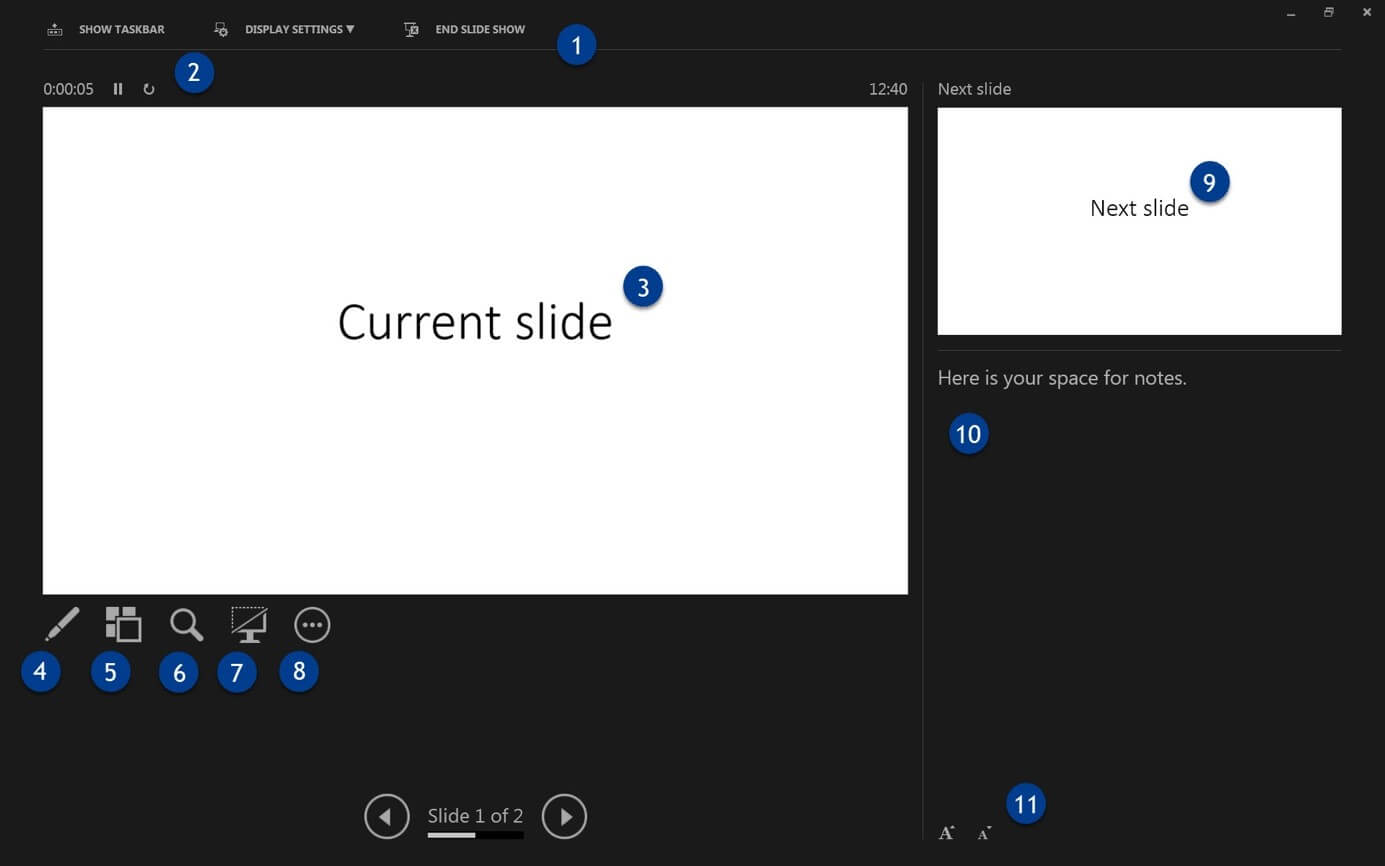The width and height of the screenshot is (1385, 866).
Task: Pause the presentation timer
Action: click(118, 89)
